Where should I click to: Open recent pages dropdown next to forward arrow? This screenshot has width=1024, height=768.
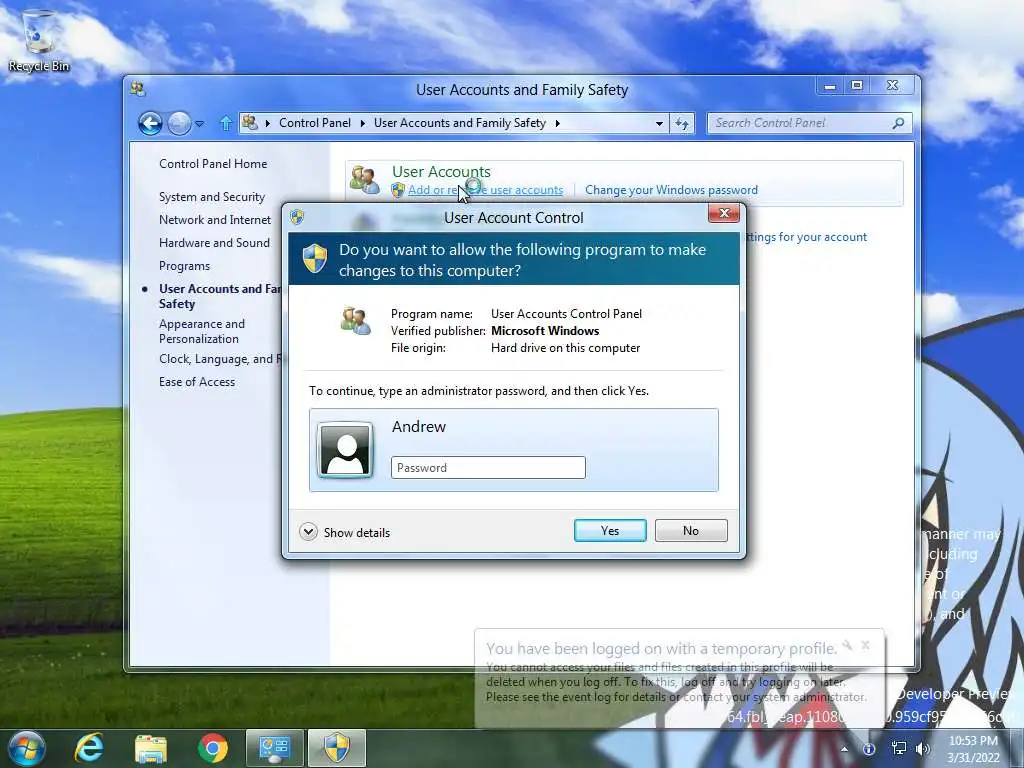coord(200,123)
